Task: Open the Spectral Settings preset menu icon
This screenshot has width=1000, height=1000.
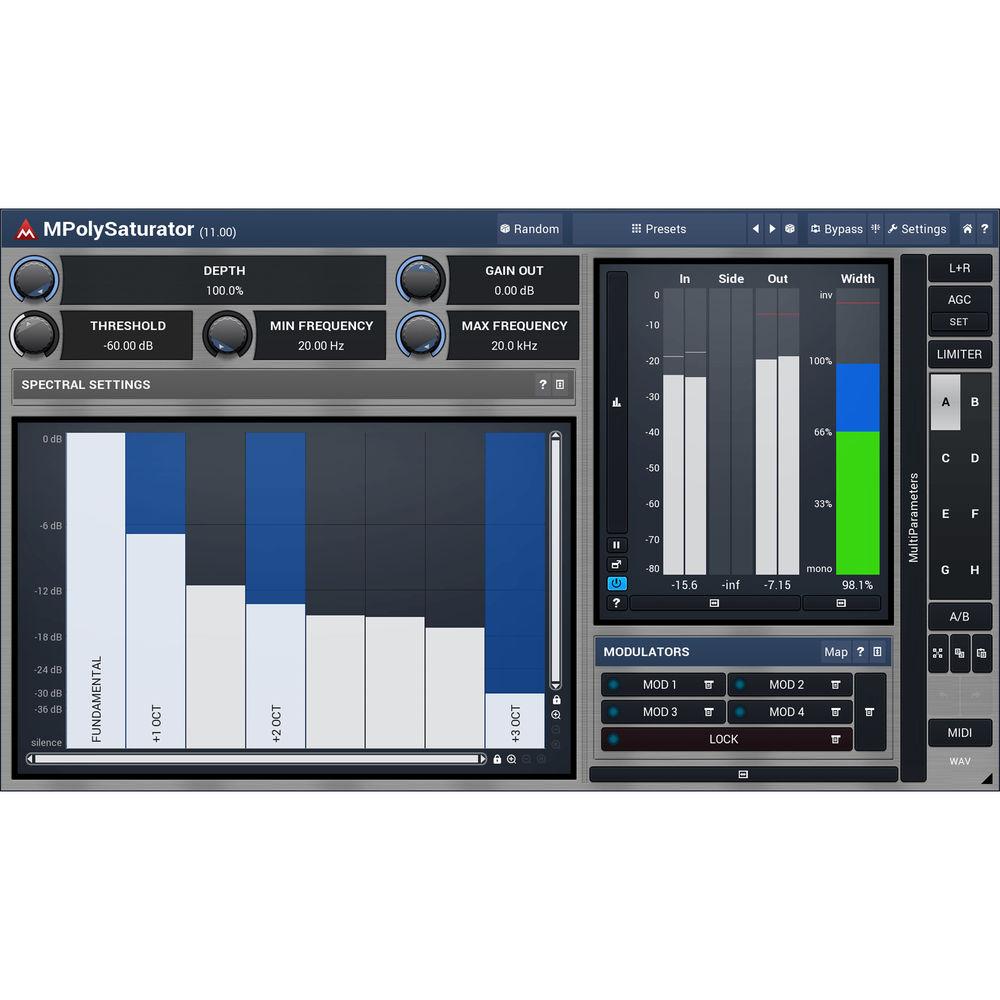Action: coord(560,385)
